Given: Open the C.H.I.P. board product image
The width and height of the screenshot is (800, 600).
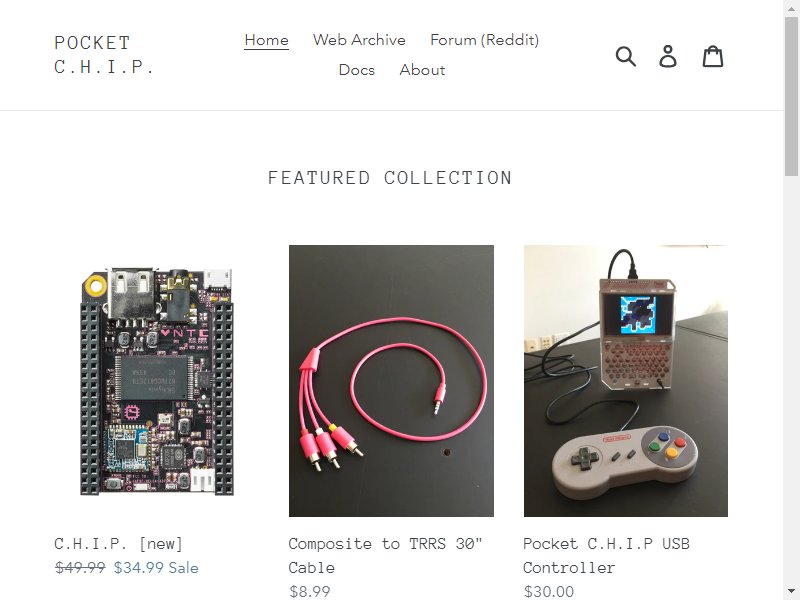Looking at the screenshot, I should pos(157,381).
